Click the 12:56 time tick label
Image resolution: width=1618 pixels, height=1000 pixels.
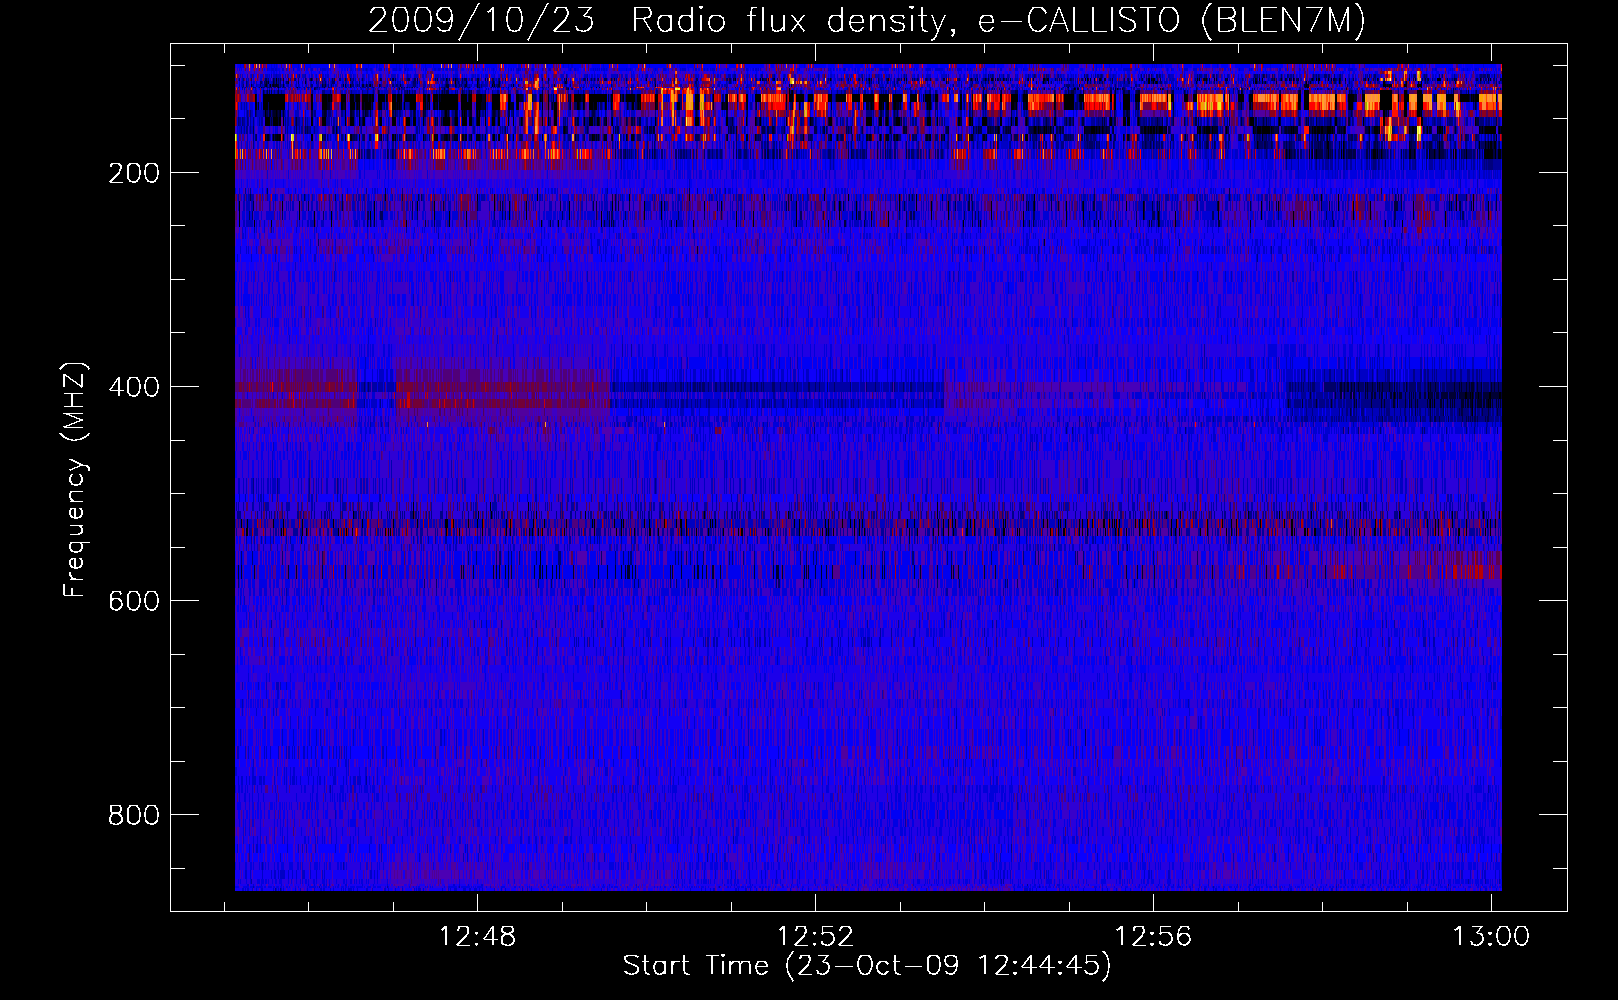[x=1153, y=937]
